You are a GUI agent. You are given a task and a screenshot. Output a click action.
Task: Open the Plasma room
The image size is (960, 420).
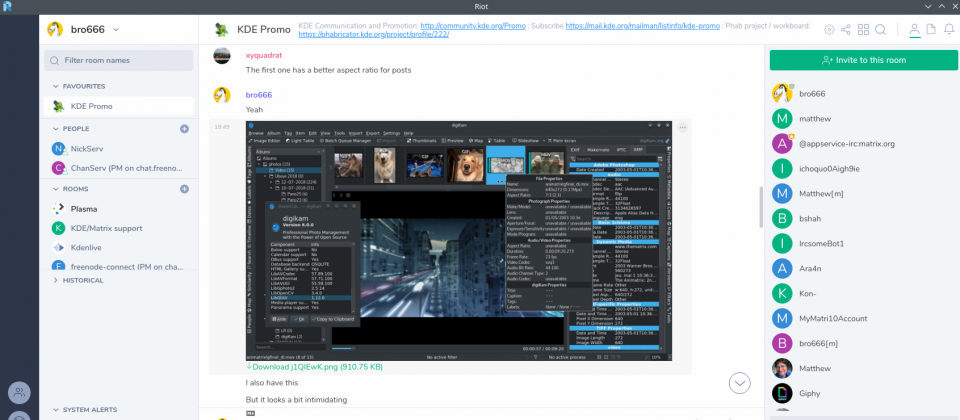pos(119,209)
